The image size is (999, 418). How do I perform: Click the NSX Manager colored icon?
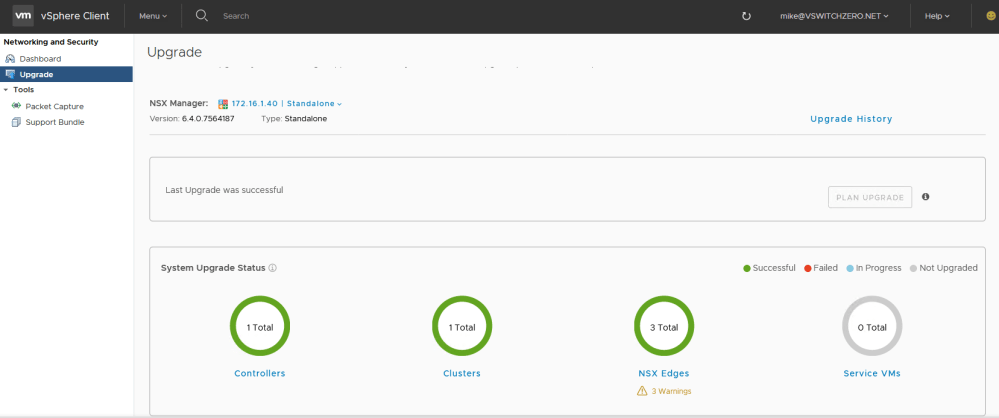point(223,103)
